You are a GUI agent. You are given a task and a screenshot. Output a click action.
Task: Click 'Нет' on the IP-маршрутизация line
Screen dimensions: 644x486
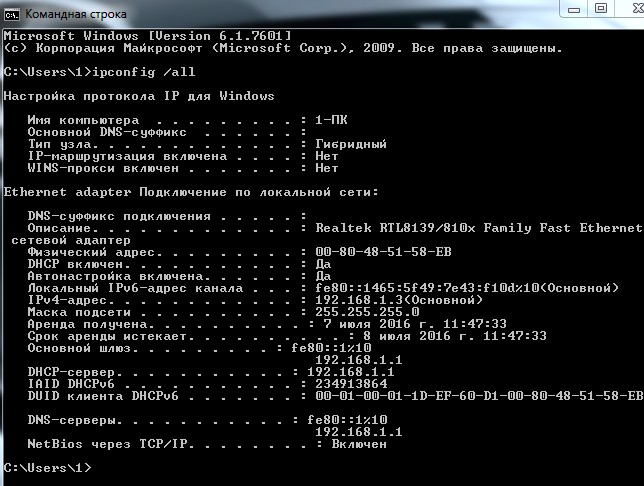click(x=327, y=156)
